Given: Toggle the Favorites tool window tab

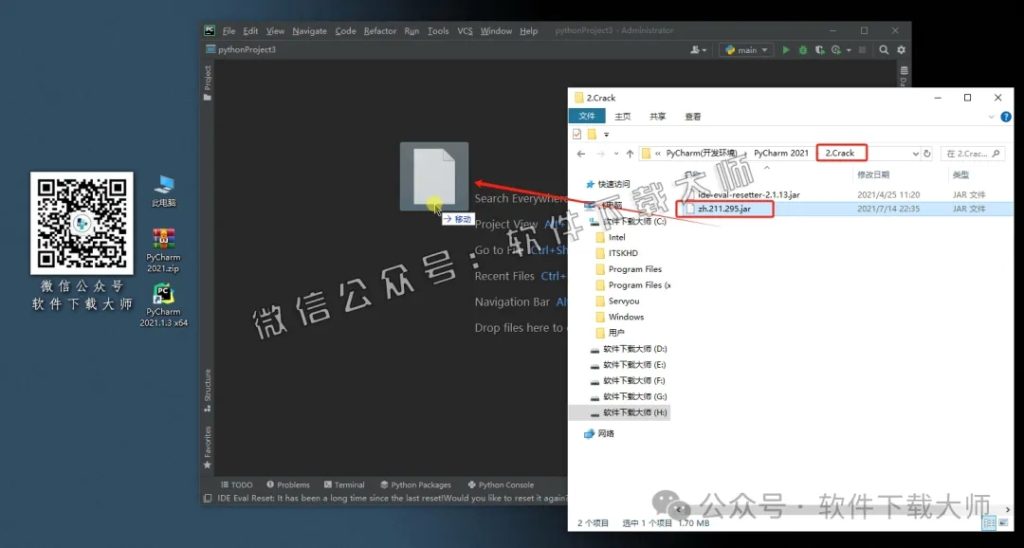Looking at the screenshot, I should click(x=208, y=447).
